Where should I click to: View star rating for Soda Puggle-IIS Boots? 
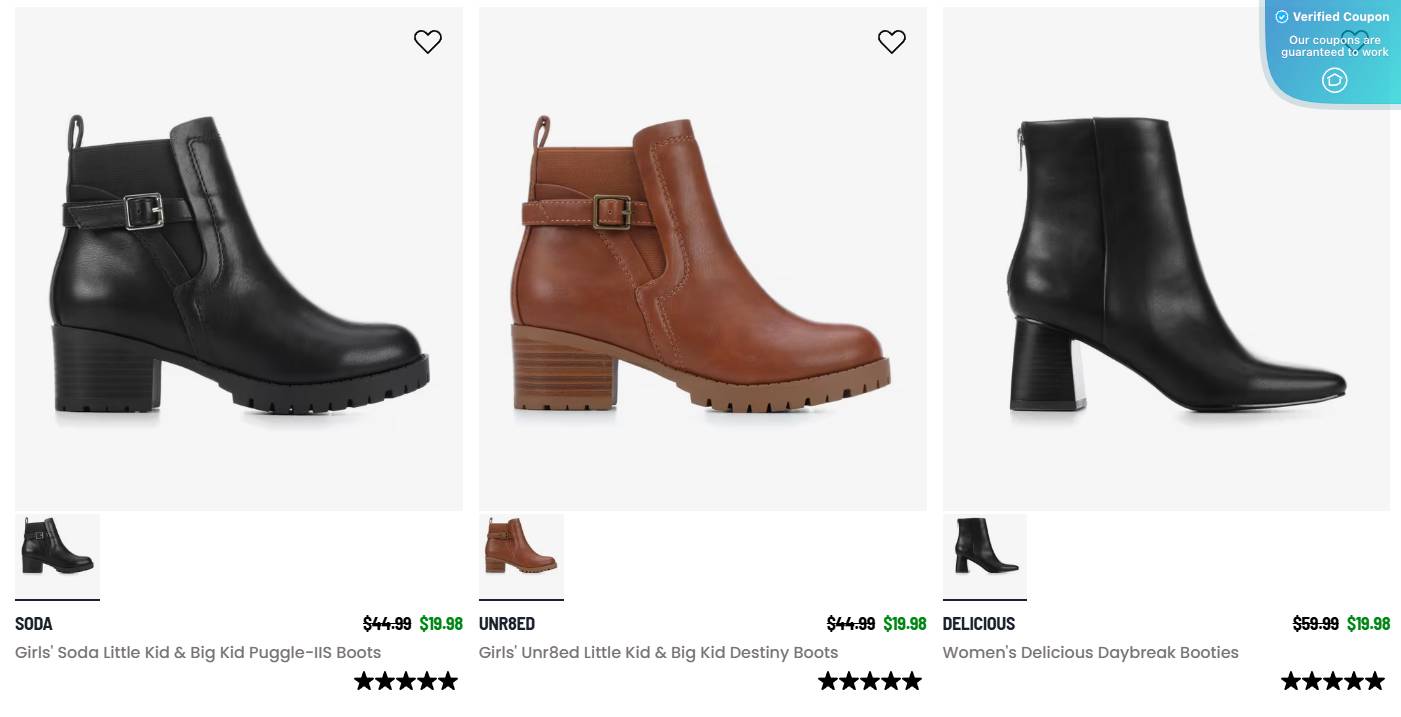click(406, 682)
